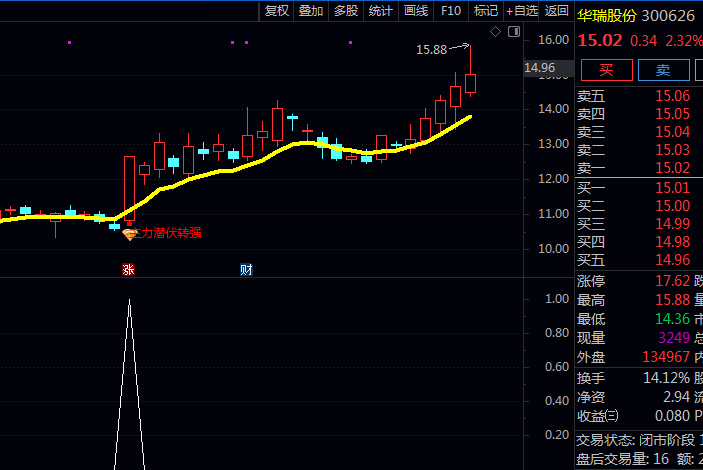703x470 pixels.
Task: Select the 叠加 overlay option
Action: [311, 11]
